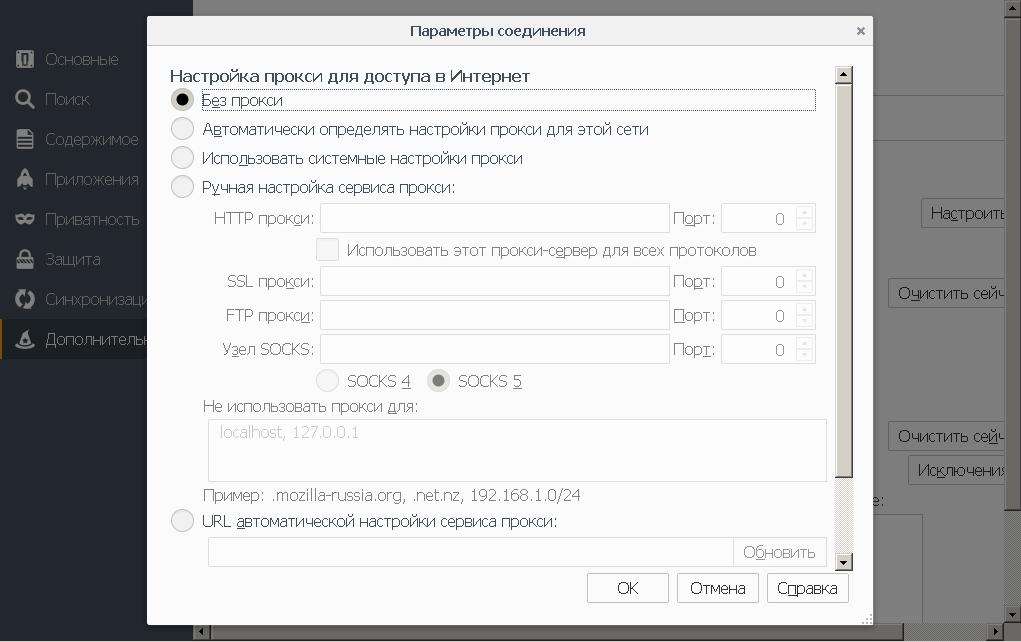The width and height of the screenshot is (1021, 642).
Task: Click the Защита lock icon
Action: [25, 259]
